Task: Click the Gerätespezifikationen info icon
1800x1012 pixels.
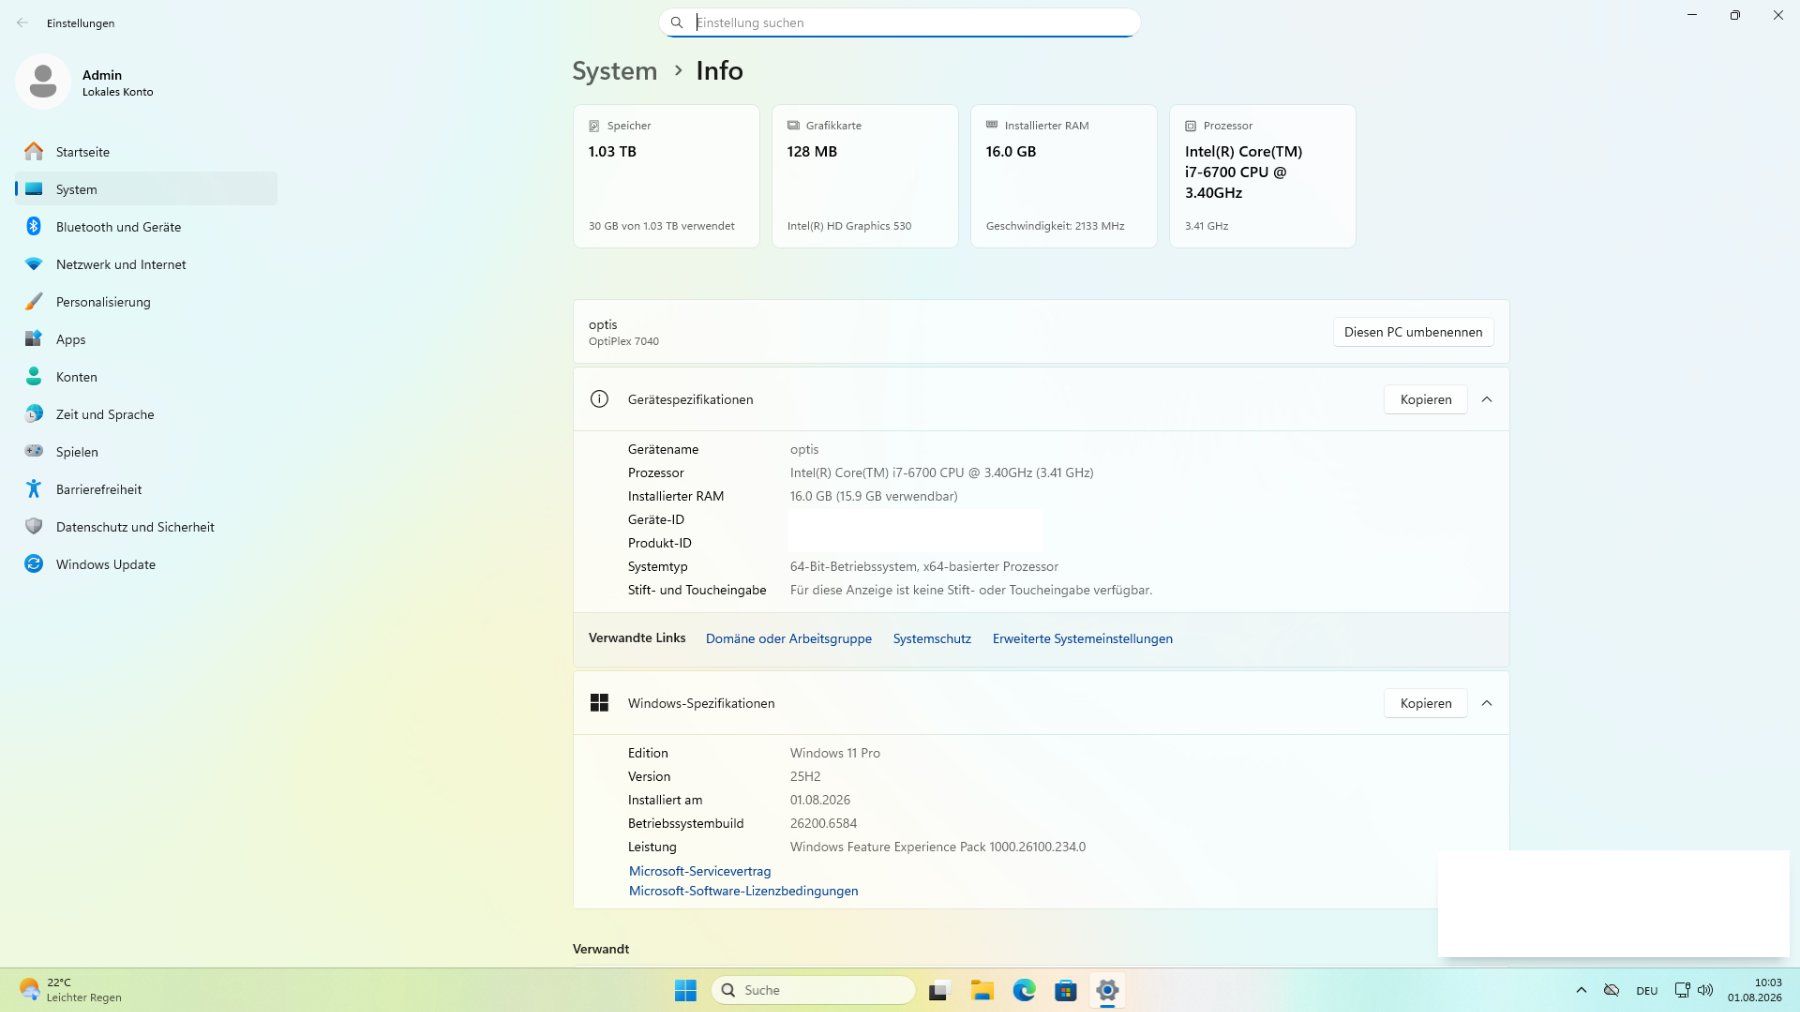Action: 599,399
